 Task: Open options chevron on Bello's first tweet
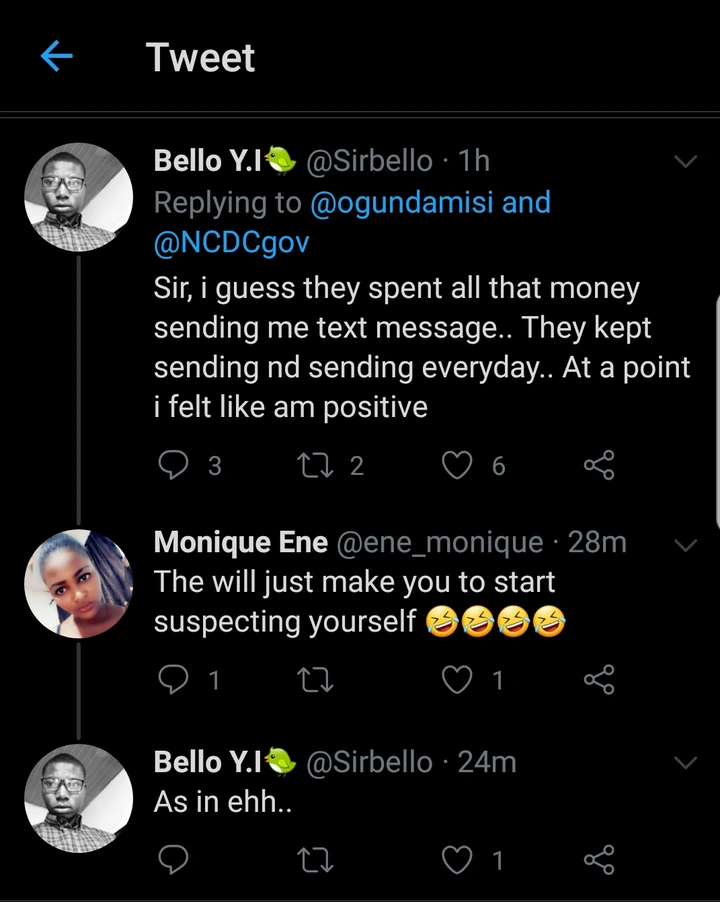686,161
